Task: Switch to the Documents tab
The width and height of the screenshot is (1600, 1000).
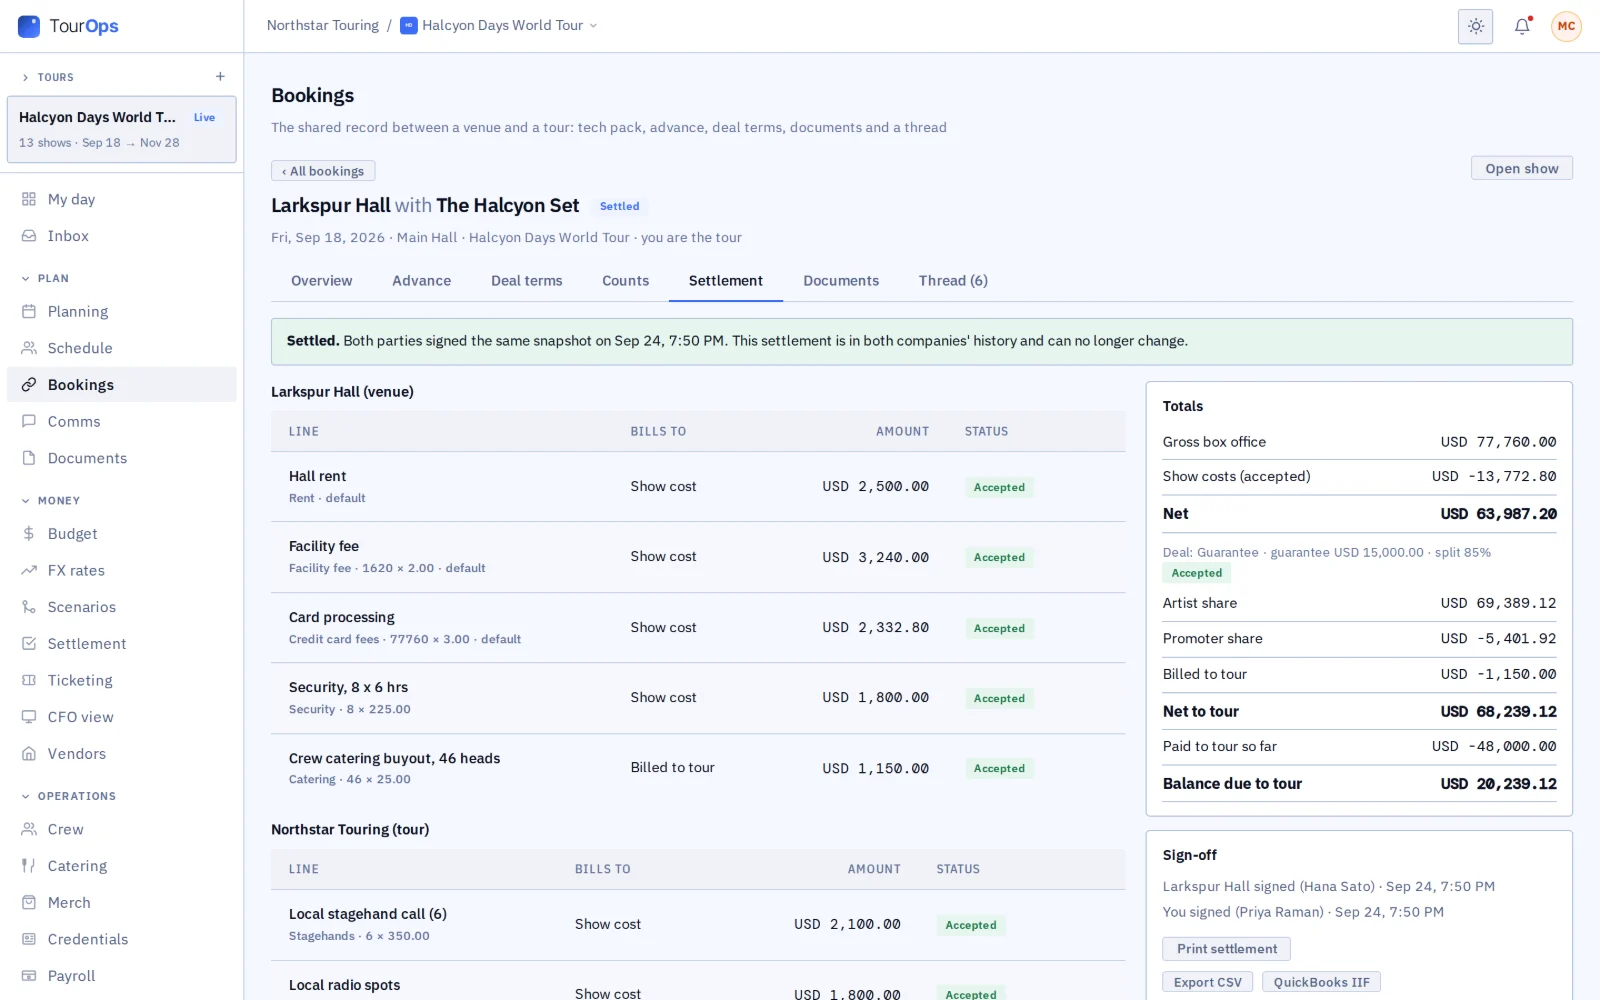Action: coord(841,281)
